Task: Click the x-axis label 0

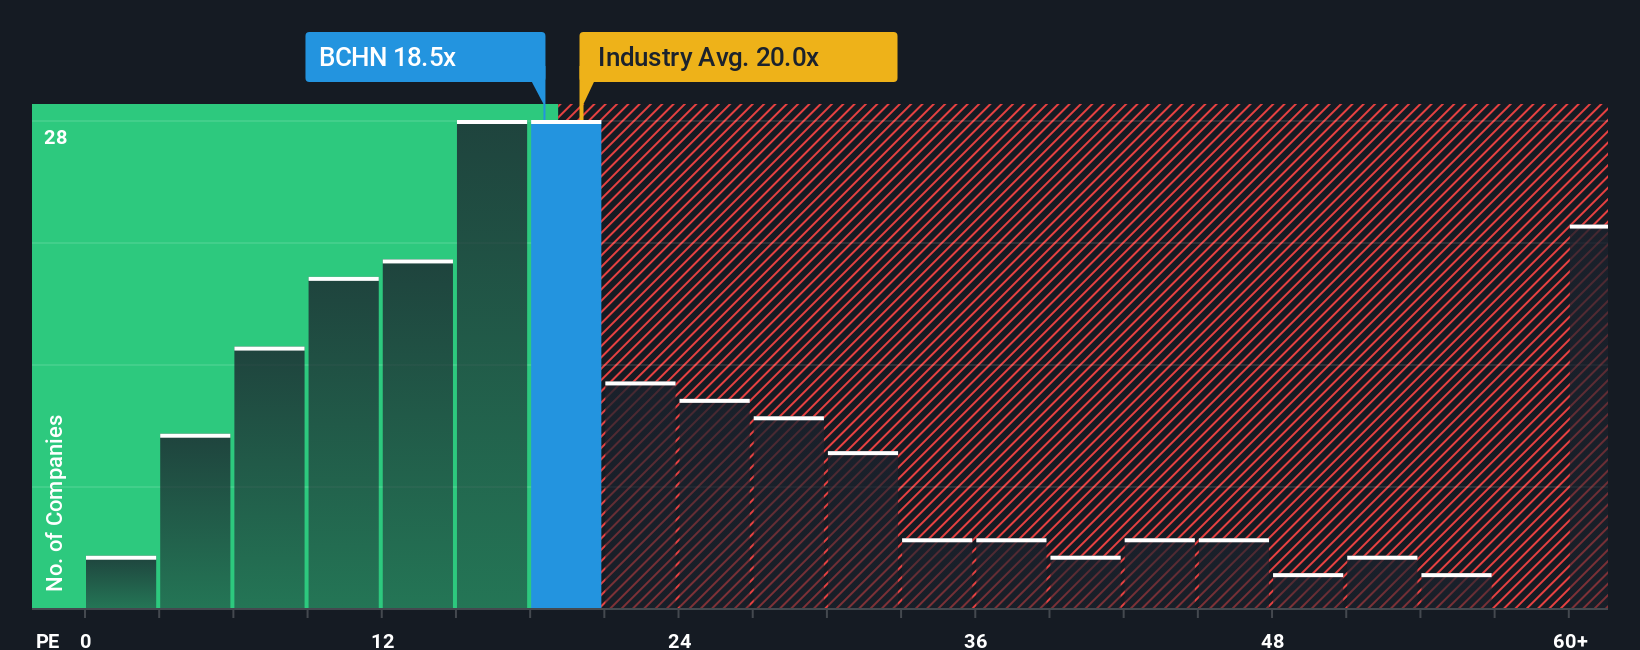Action: [x=86, y=640]
